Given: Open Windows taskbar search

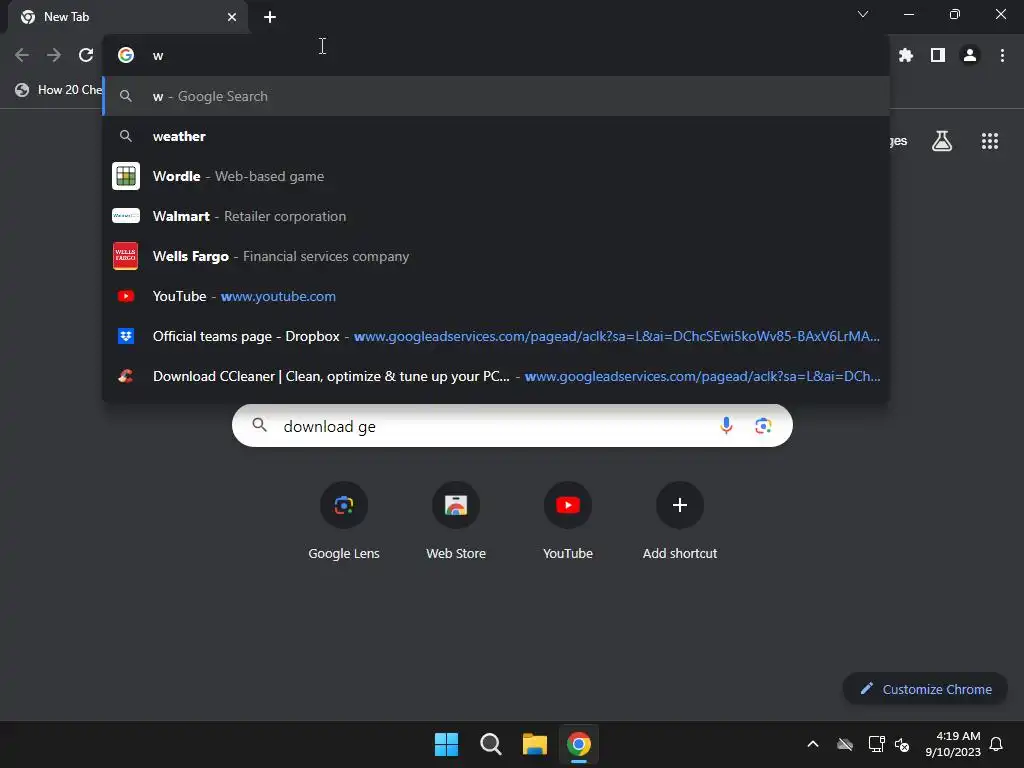Looking at the screenshot, I should pos(490,744).
